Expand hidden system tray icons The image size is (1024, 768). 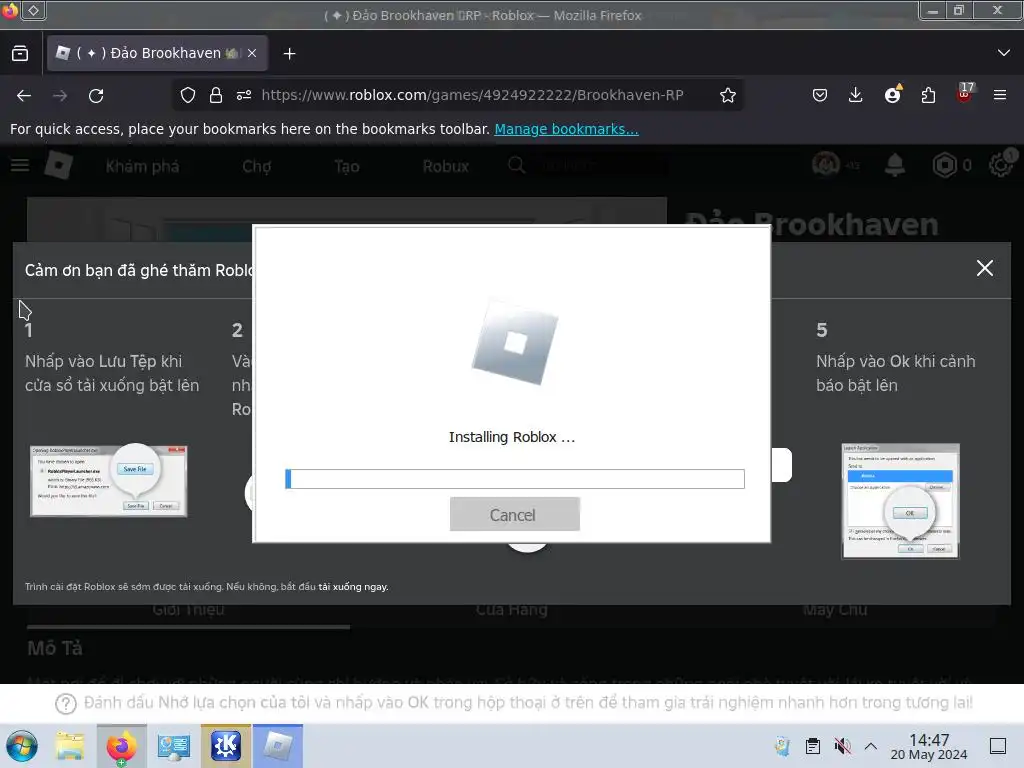pyautogui.click(x=871, y=746)
